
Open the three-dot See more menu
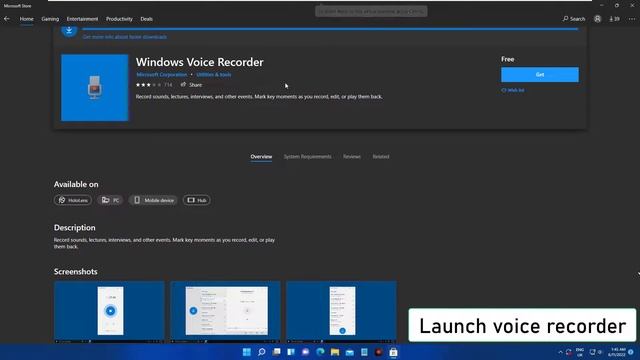(x=632, y=19)
